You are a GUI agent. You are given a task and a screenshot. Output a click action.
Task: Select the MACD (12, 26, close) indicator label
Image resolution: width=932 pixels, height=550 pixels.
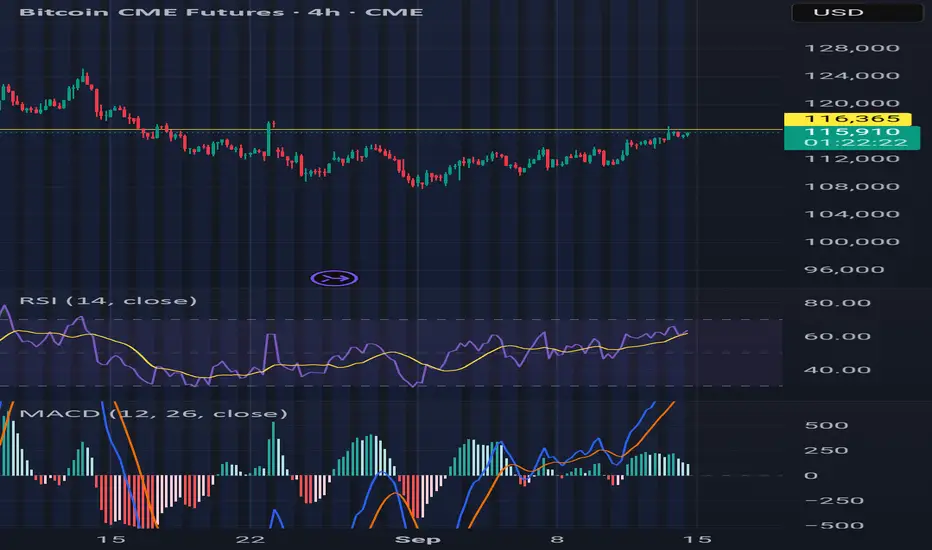pos(153,413)
